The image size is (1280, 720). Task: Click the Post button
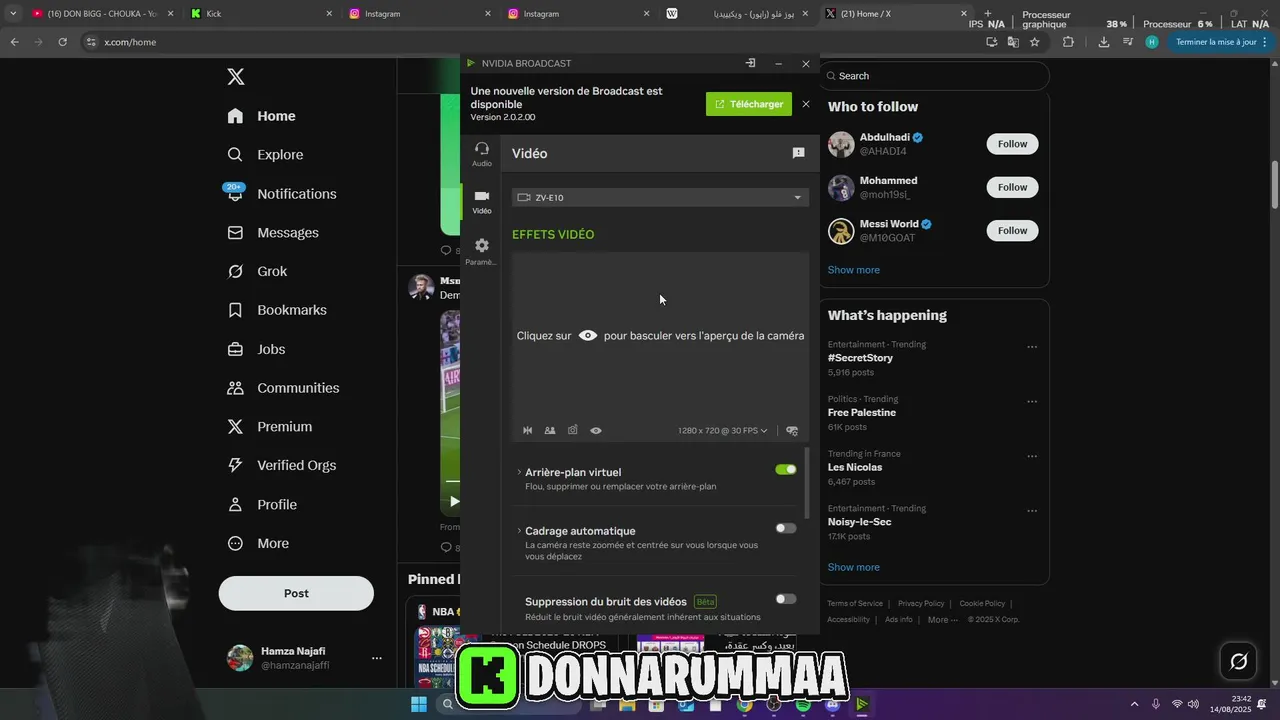(296, 593)
